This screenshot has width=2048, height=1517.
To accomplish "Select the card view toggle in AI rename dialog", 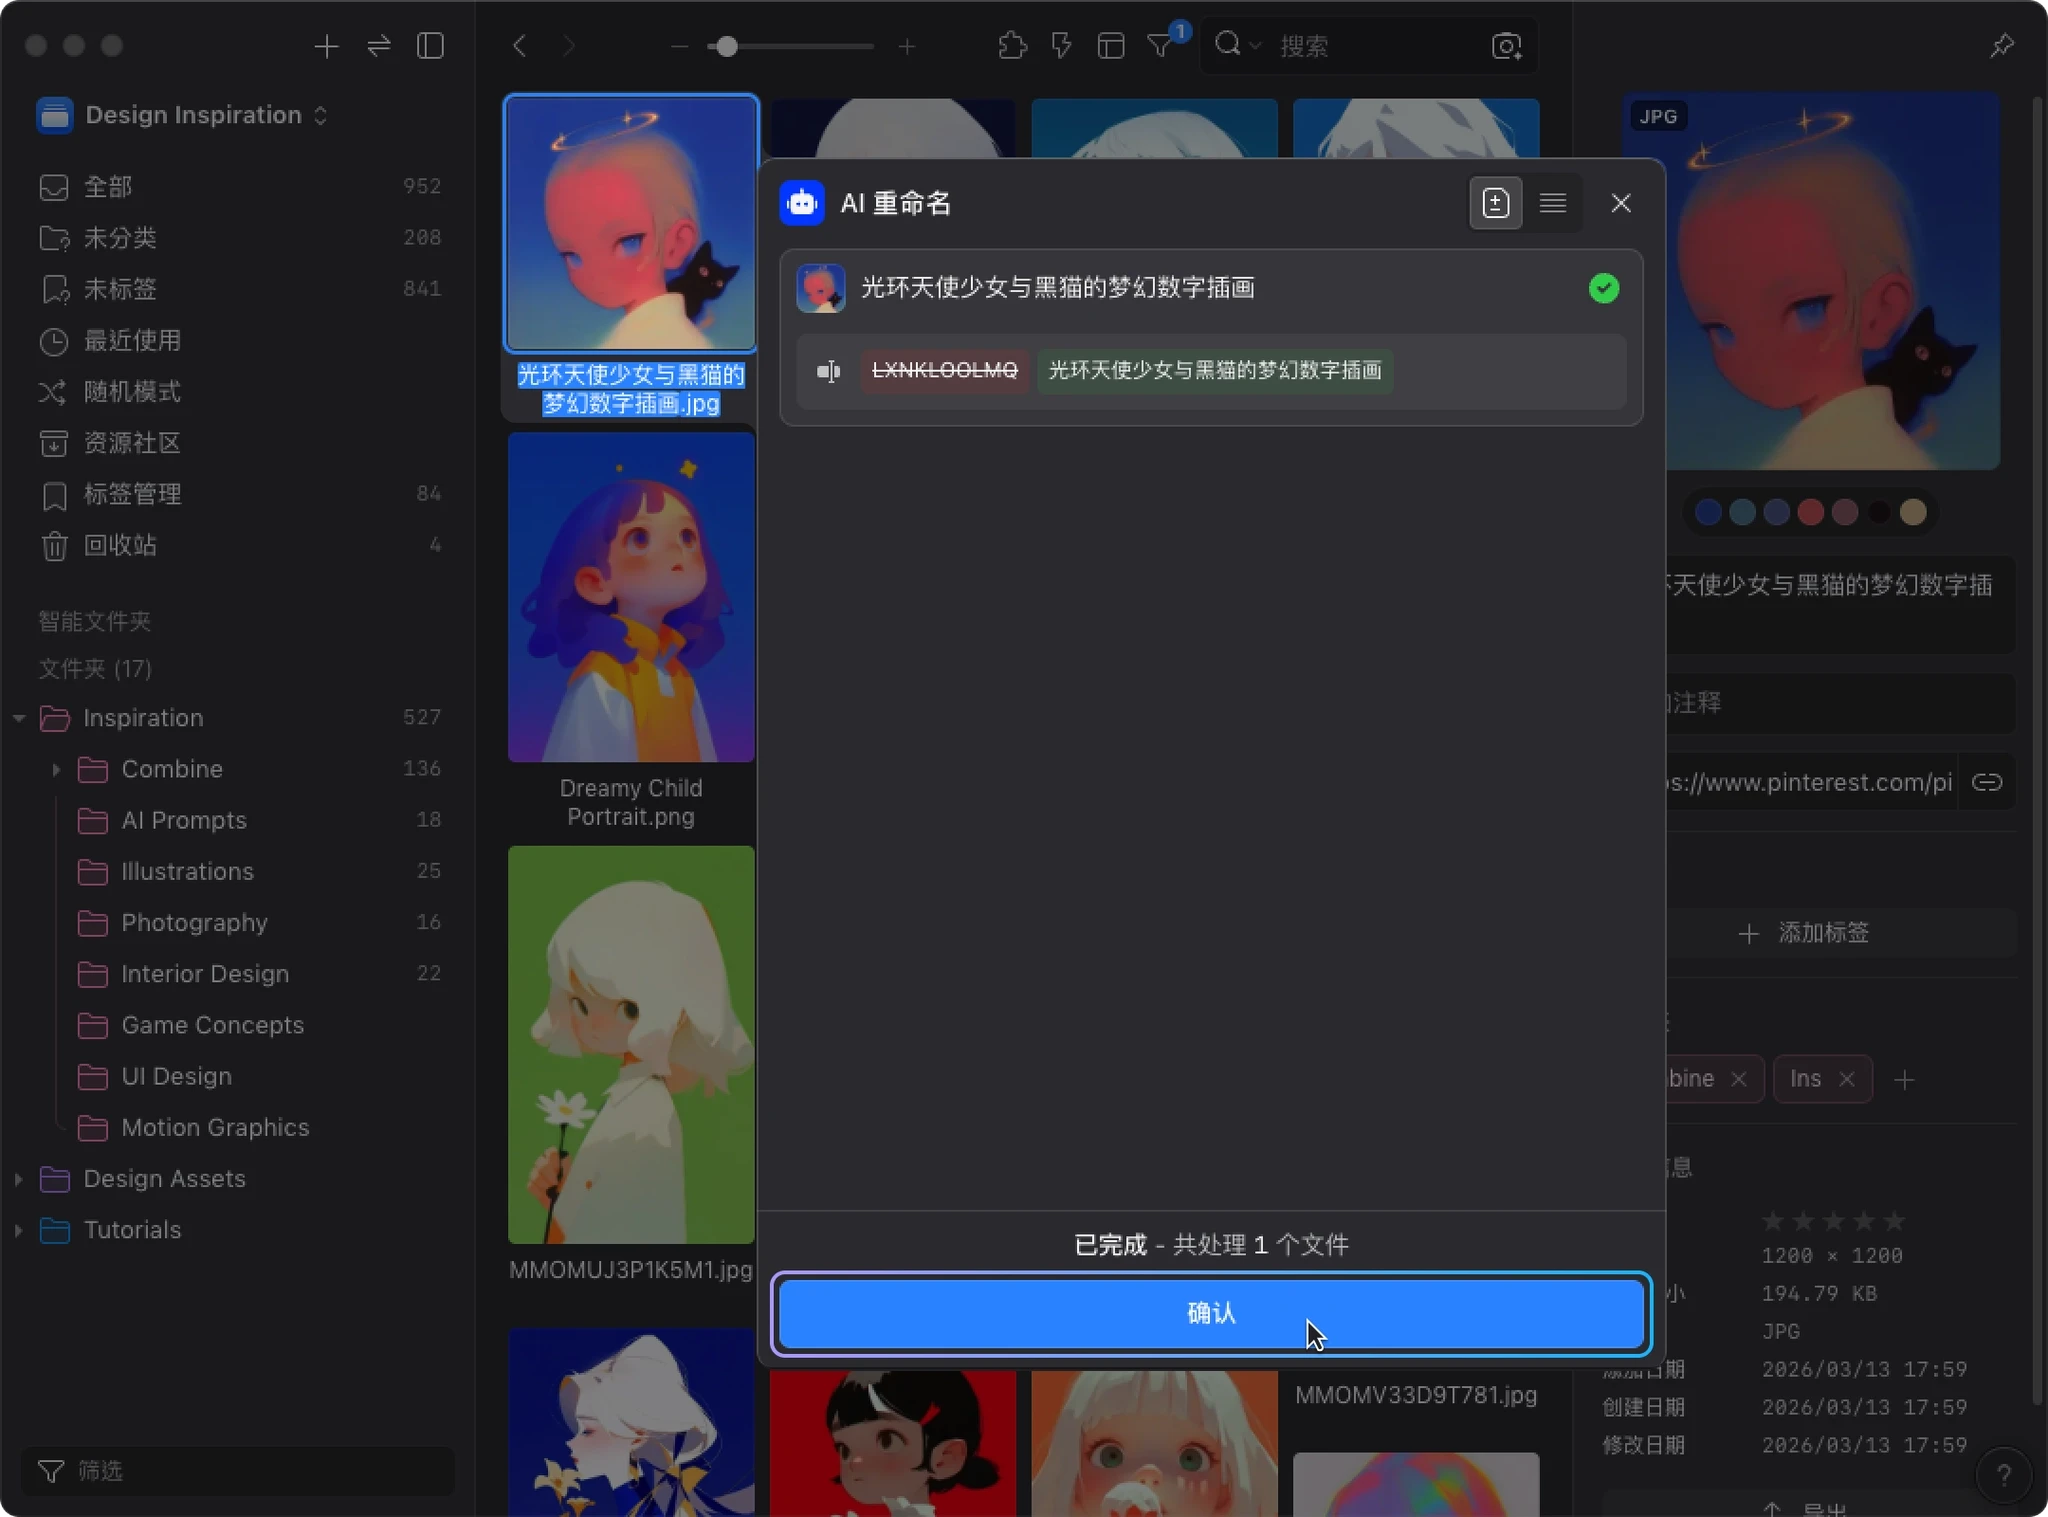I will tap(1495, 204).
